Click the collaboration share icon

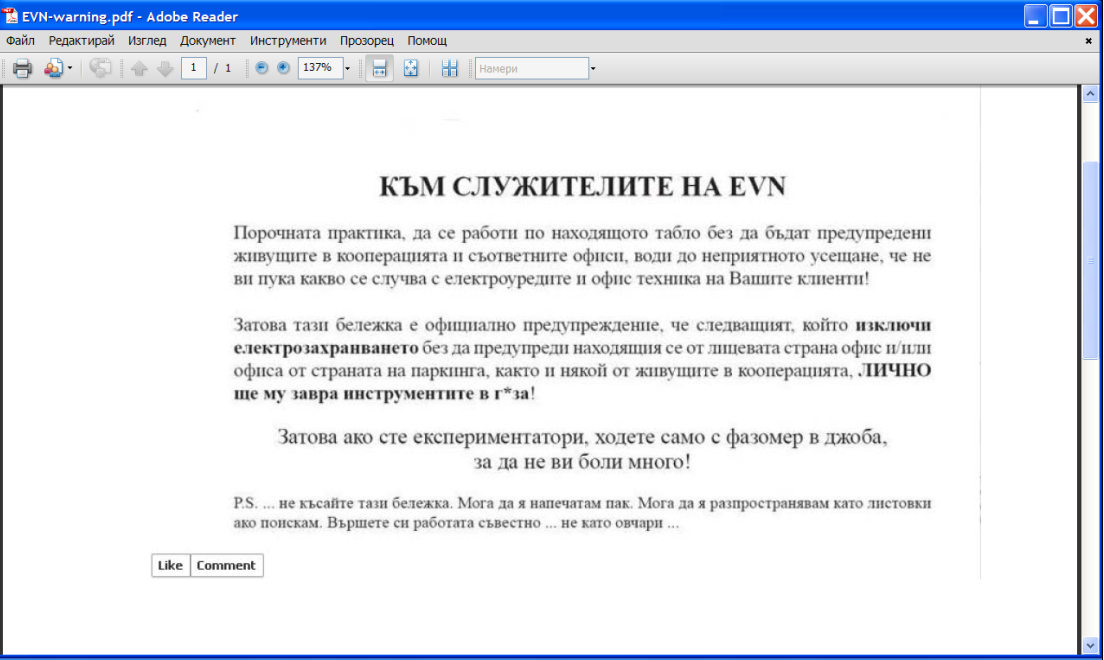[x=54, y=68]
